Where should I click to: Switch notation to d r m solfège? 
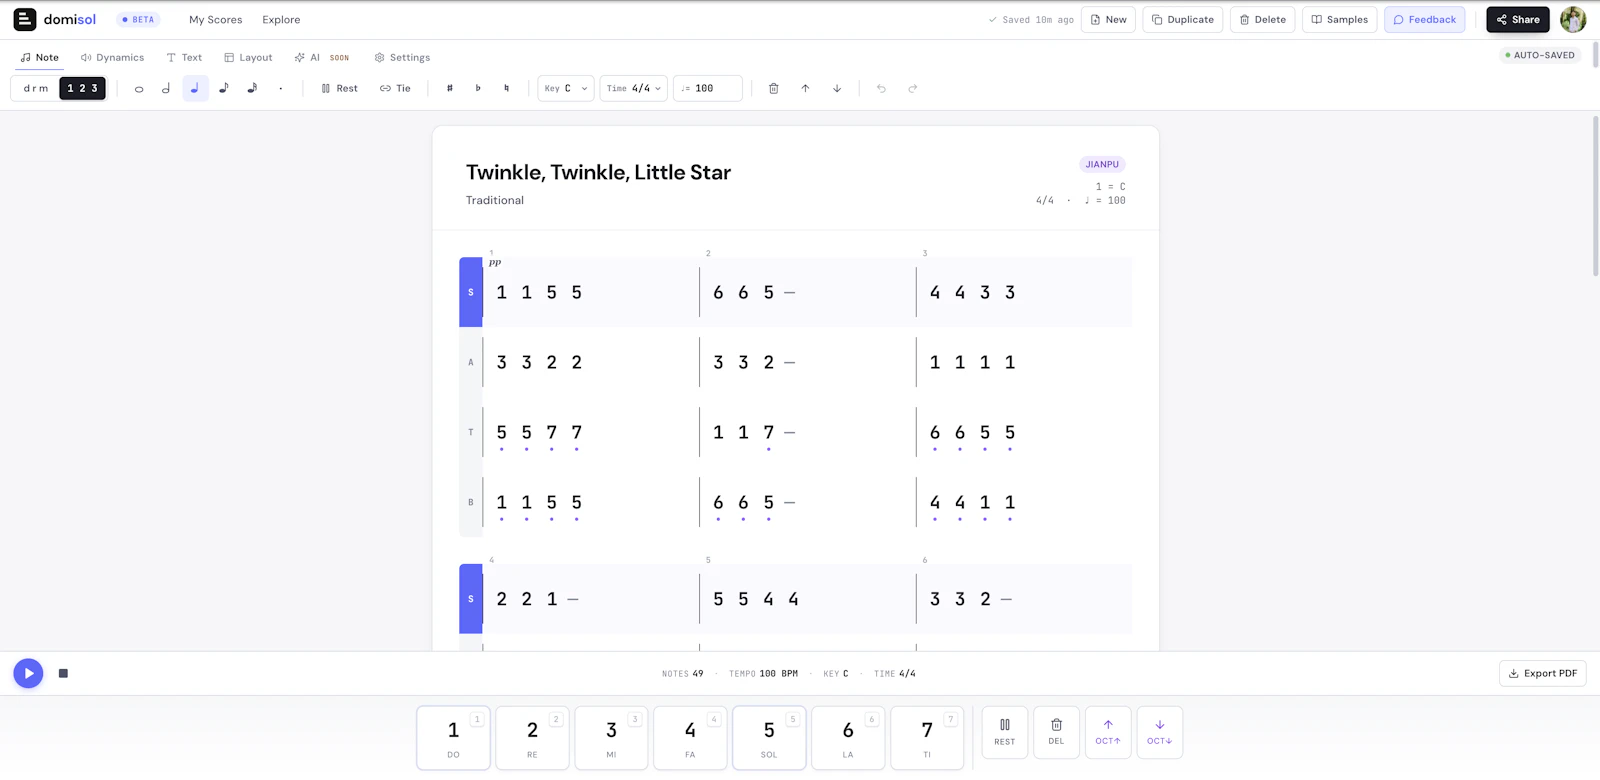point(36,88)
